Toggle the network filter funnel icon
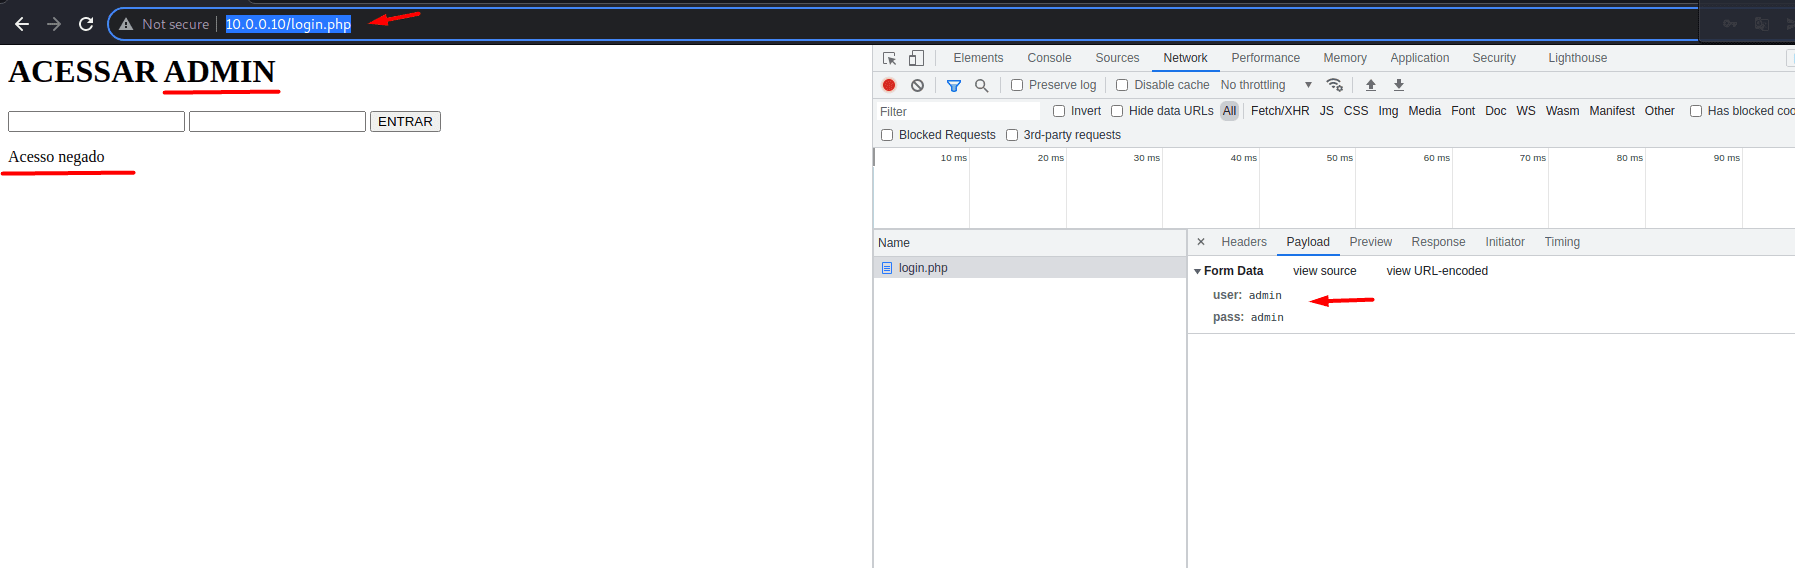The image size is (1795, 568). point(954,85)
